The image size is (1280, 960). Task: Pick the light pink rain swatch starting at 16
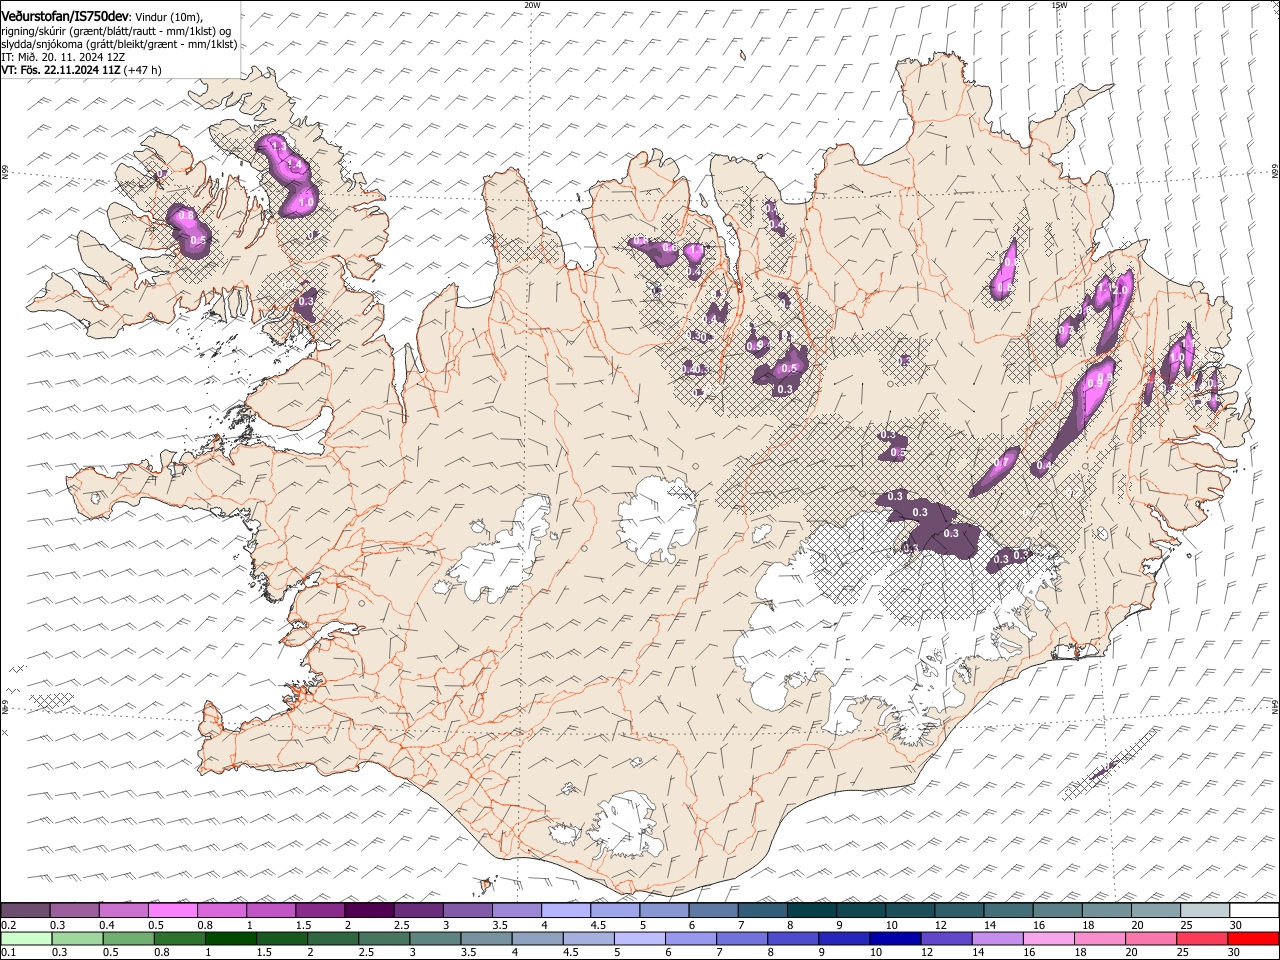pos(1048,938)
